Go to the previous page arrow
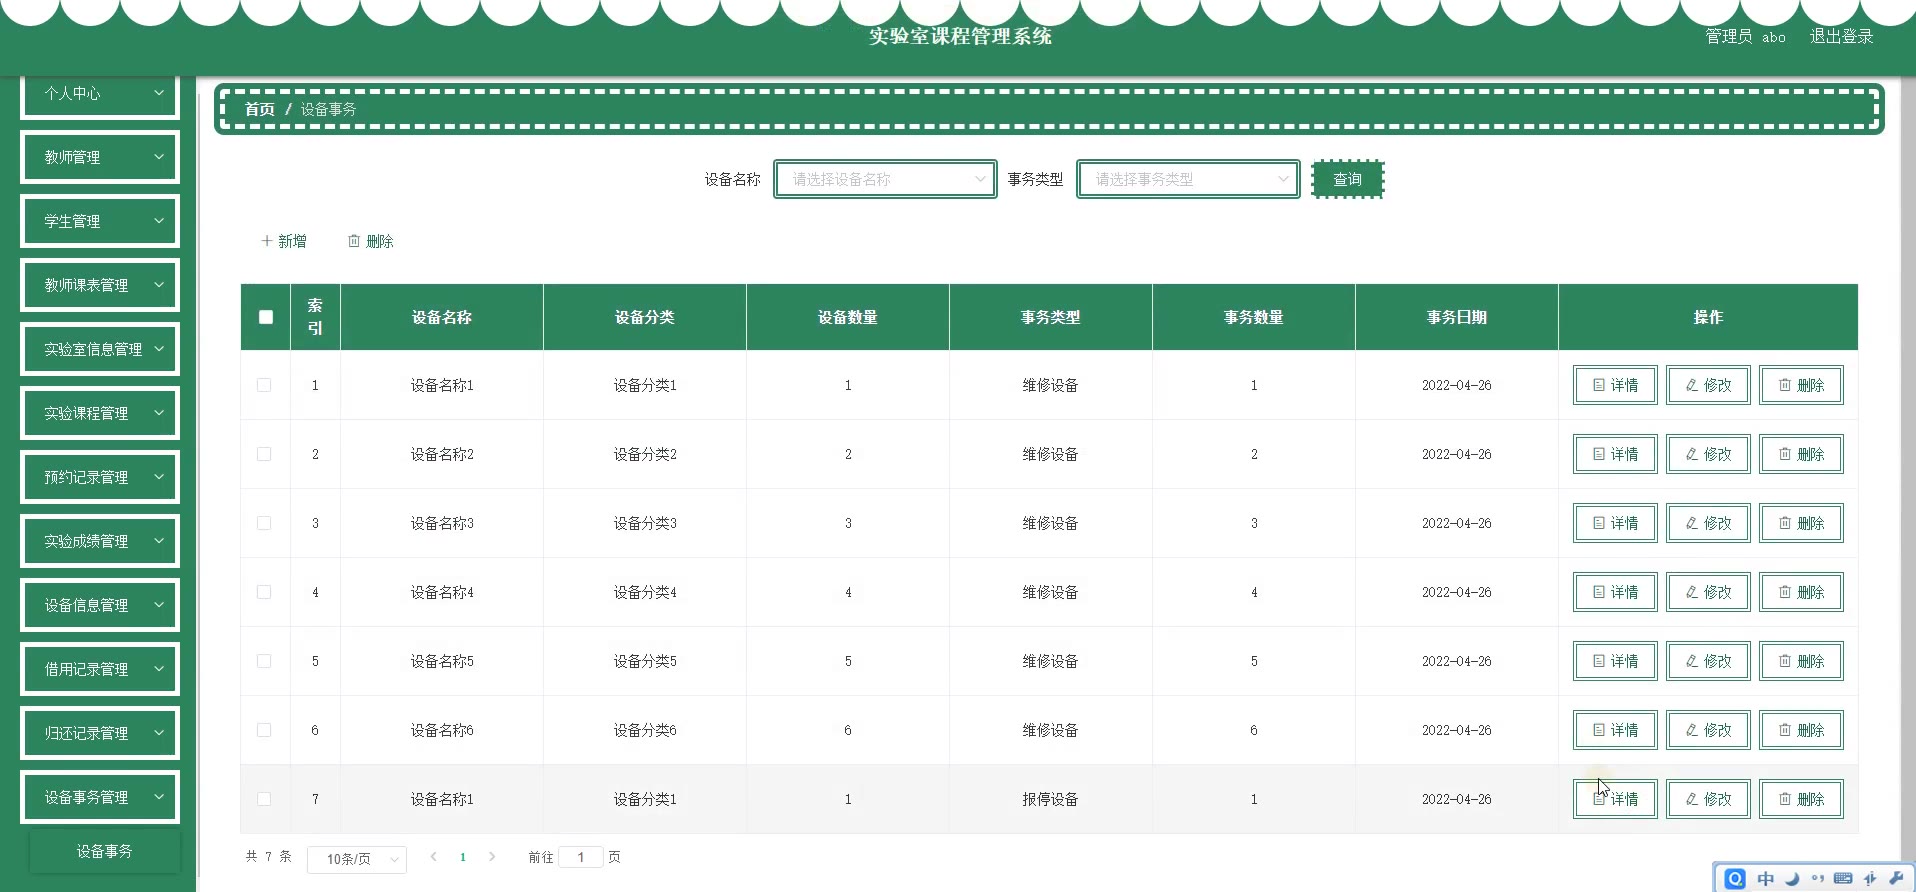 tap(433, 857)
